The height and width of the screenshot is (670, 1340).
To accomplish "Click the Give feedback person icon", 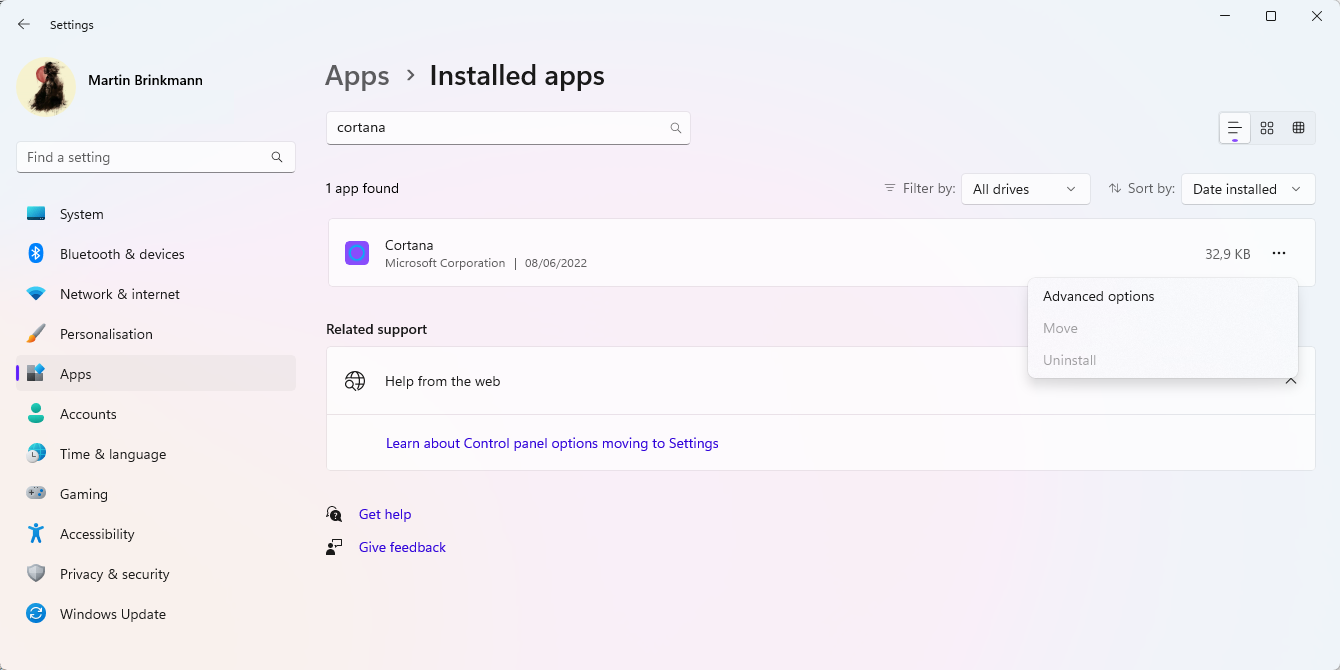I will (x=334, y=547).
